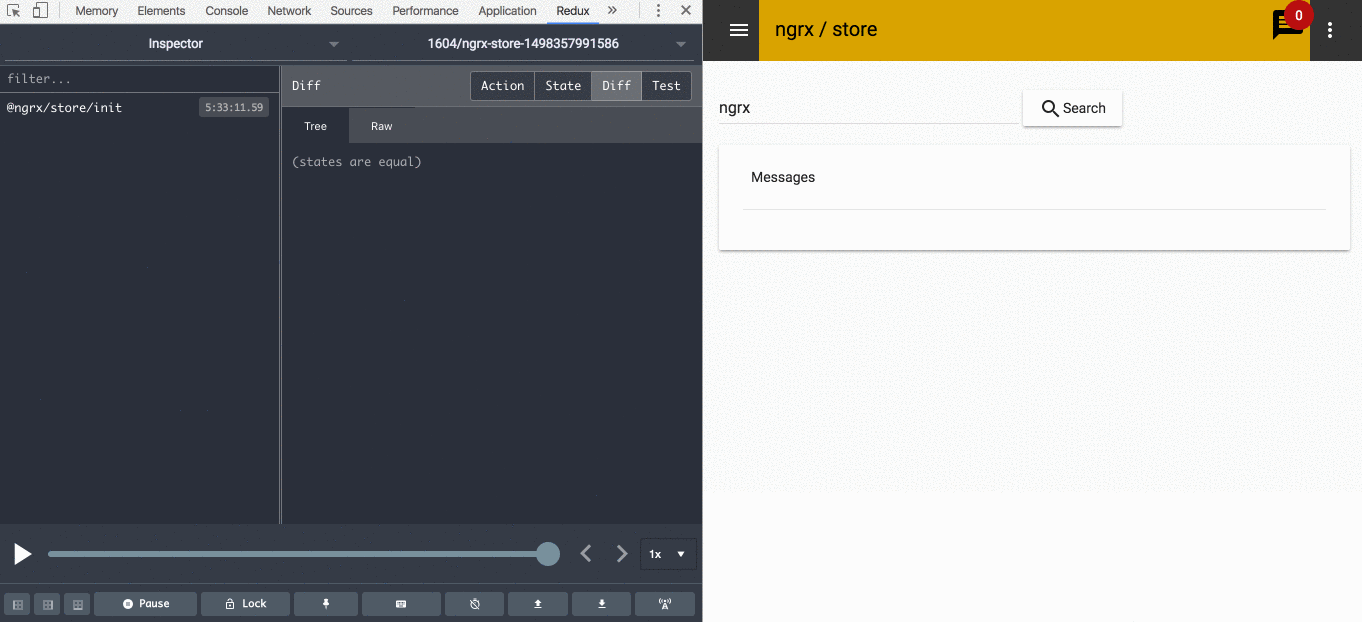1362x622 pixels.
Task: Toggle the slider timer icon button
Action: (475, 604)
